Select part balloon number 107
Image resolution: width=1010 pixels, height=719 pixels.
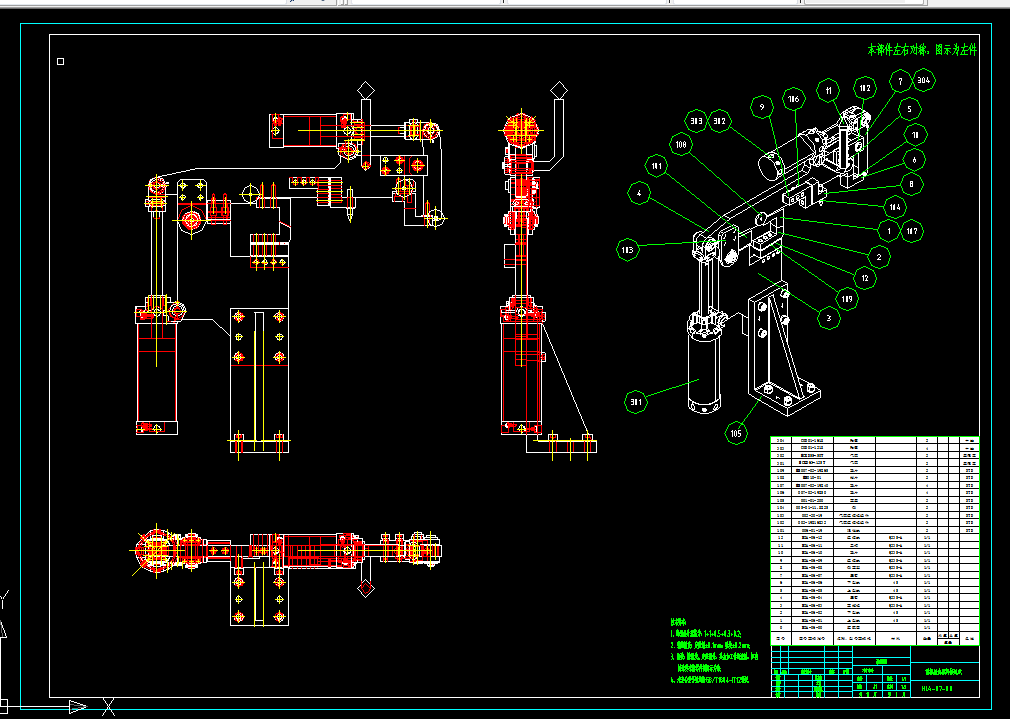click(912, 231)
